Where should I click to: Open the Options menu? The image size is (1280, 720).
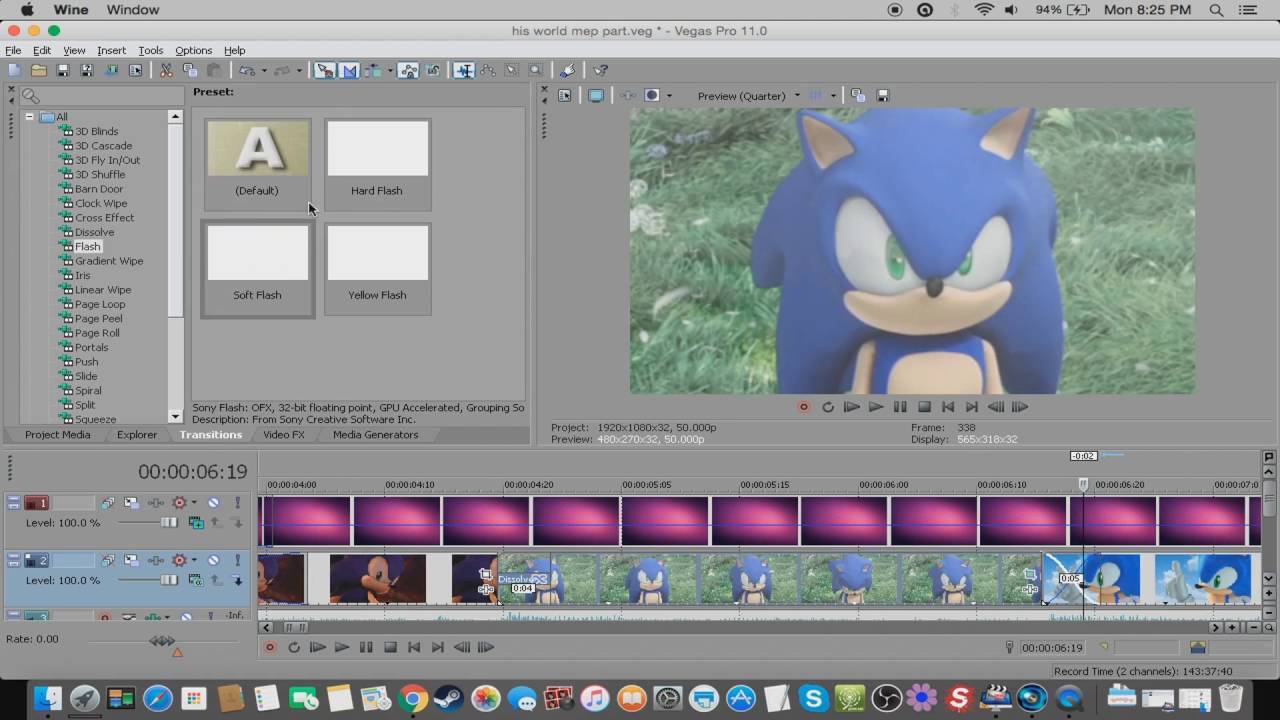pyautogui.click(x=193, y=50)
